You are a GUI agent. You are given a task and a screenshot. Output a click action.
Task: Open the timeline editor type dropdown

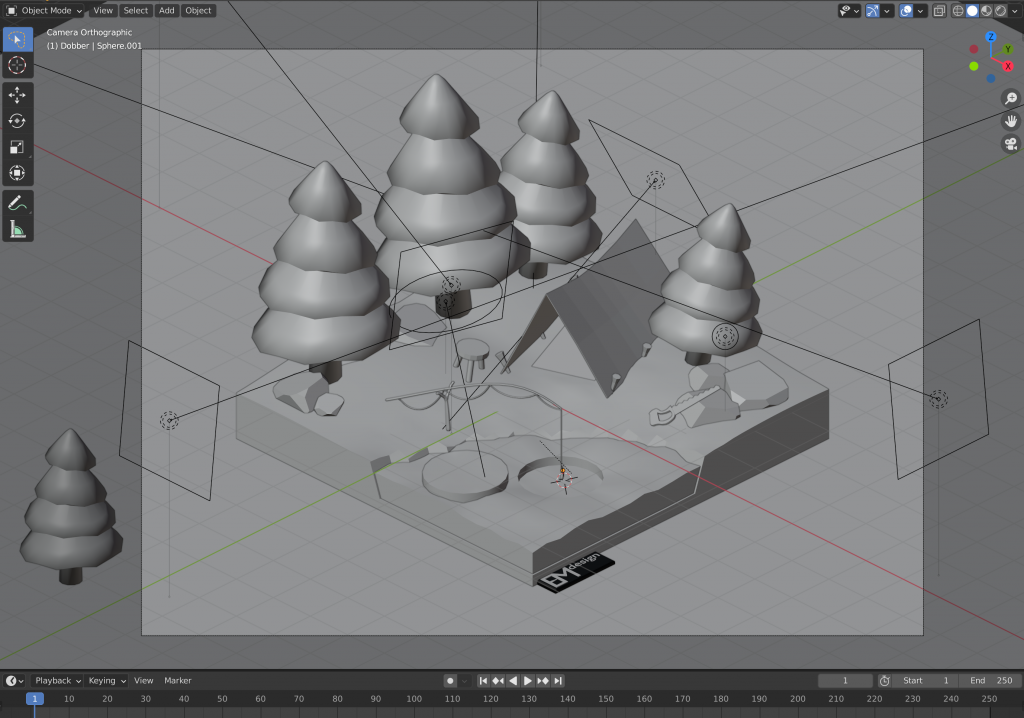(x=14, y=681)
